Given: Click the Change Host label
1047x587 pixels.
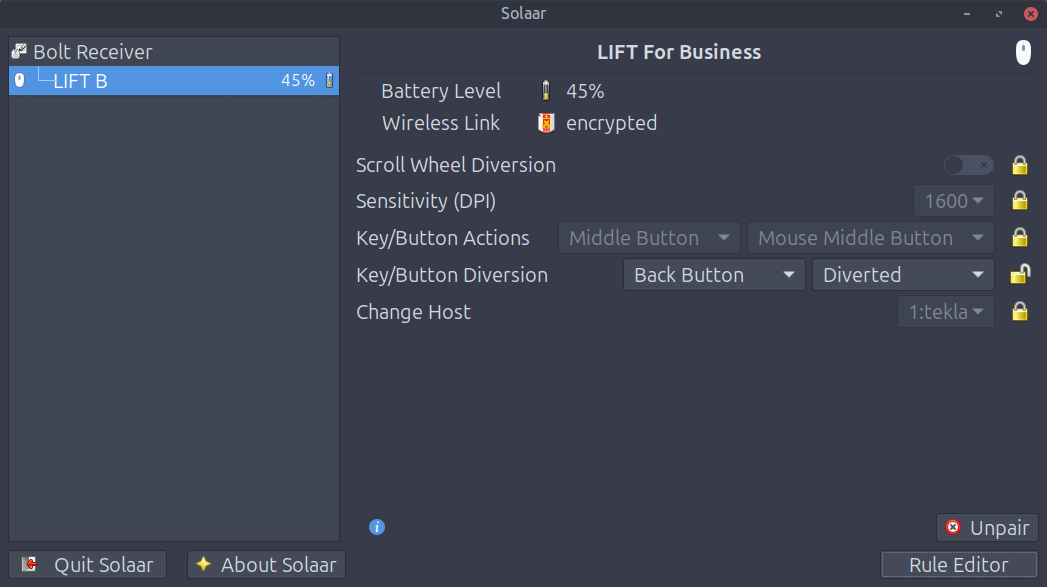Looking at the screenshot, I should 413,312.
